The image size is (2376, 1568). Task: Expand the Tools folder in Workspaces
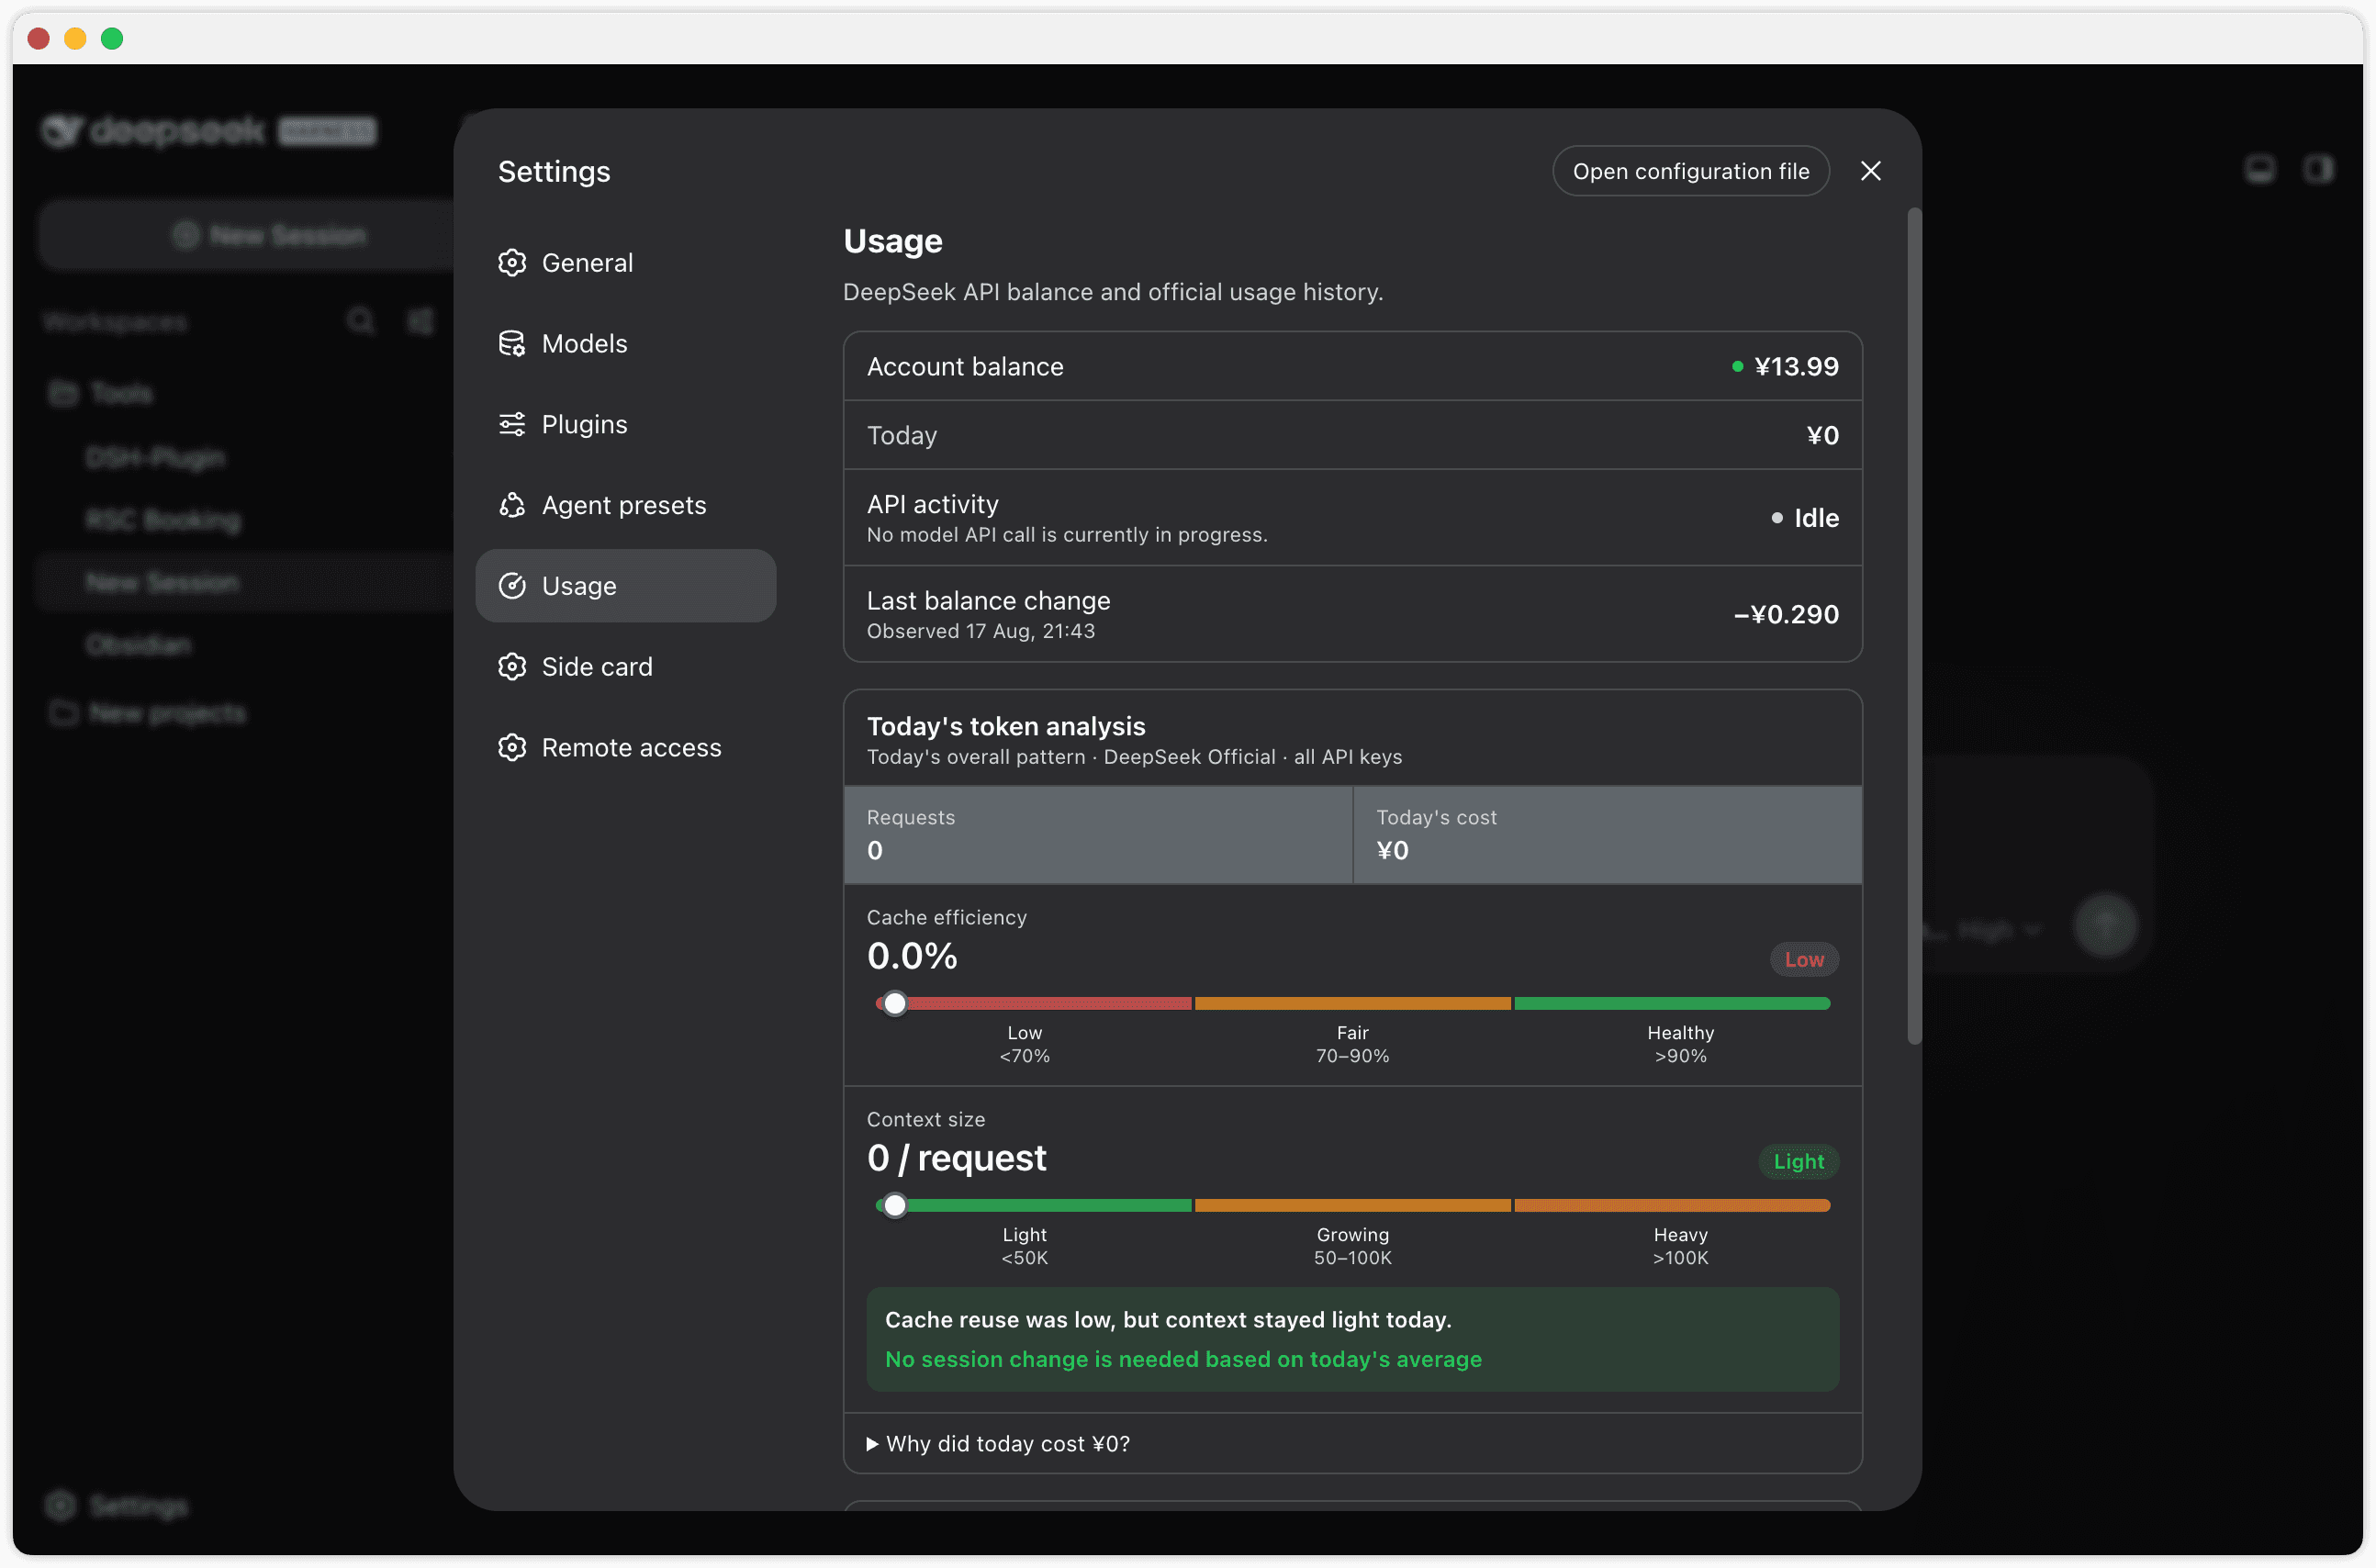(100, 393)
